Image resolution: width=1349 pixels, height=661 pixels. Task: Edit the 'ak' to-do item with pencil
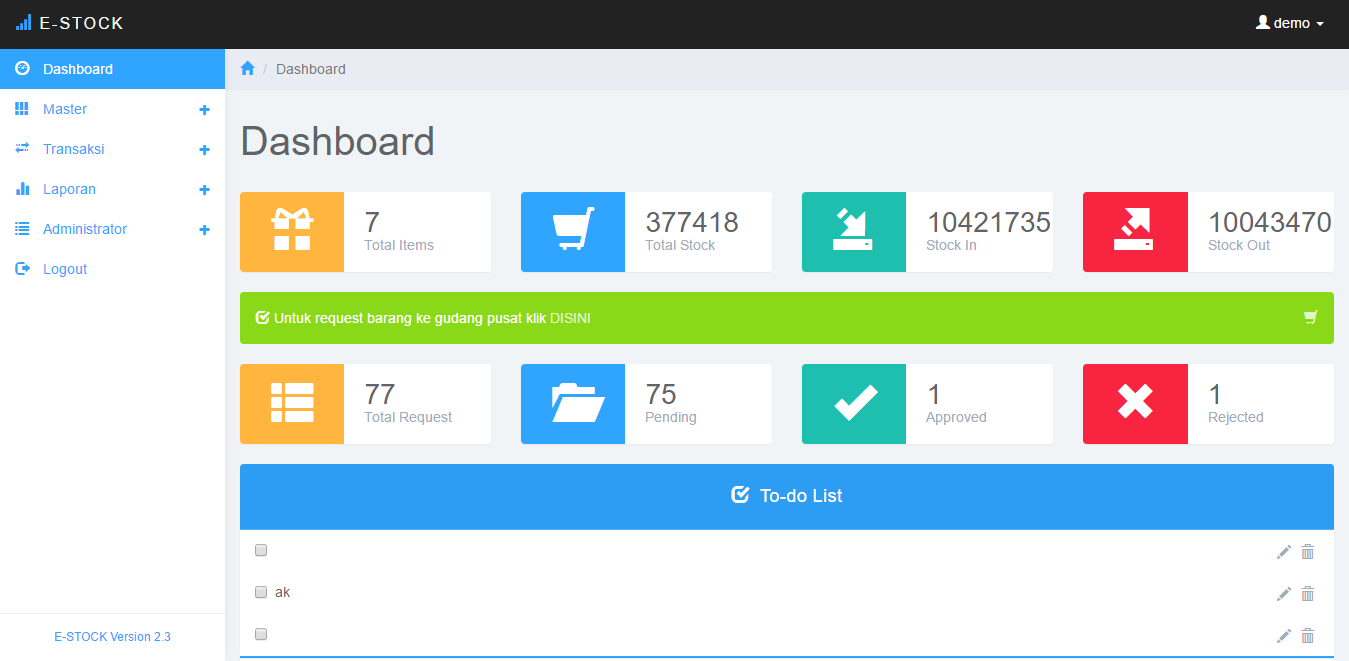tap(1284, 593)
